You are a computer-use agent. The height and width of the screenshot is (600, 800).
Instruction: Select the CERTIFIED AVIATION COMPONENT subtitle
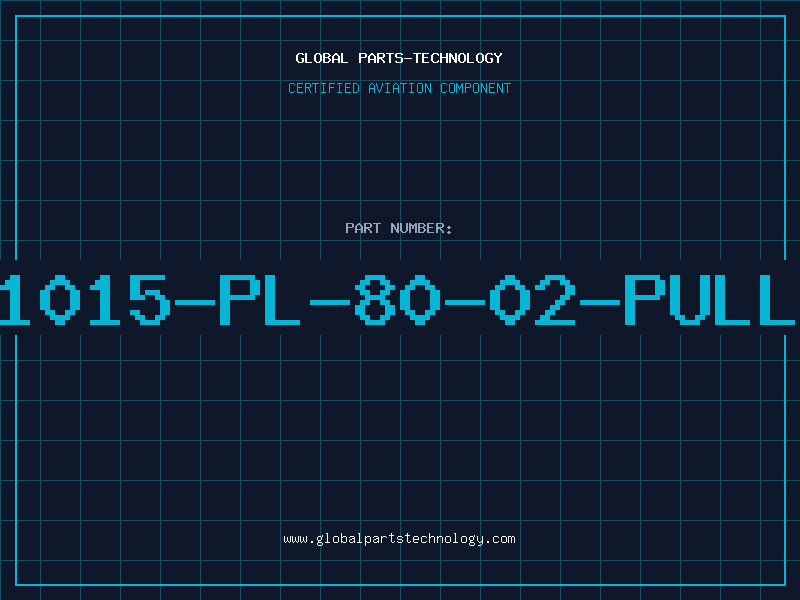click(399, 88)
